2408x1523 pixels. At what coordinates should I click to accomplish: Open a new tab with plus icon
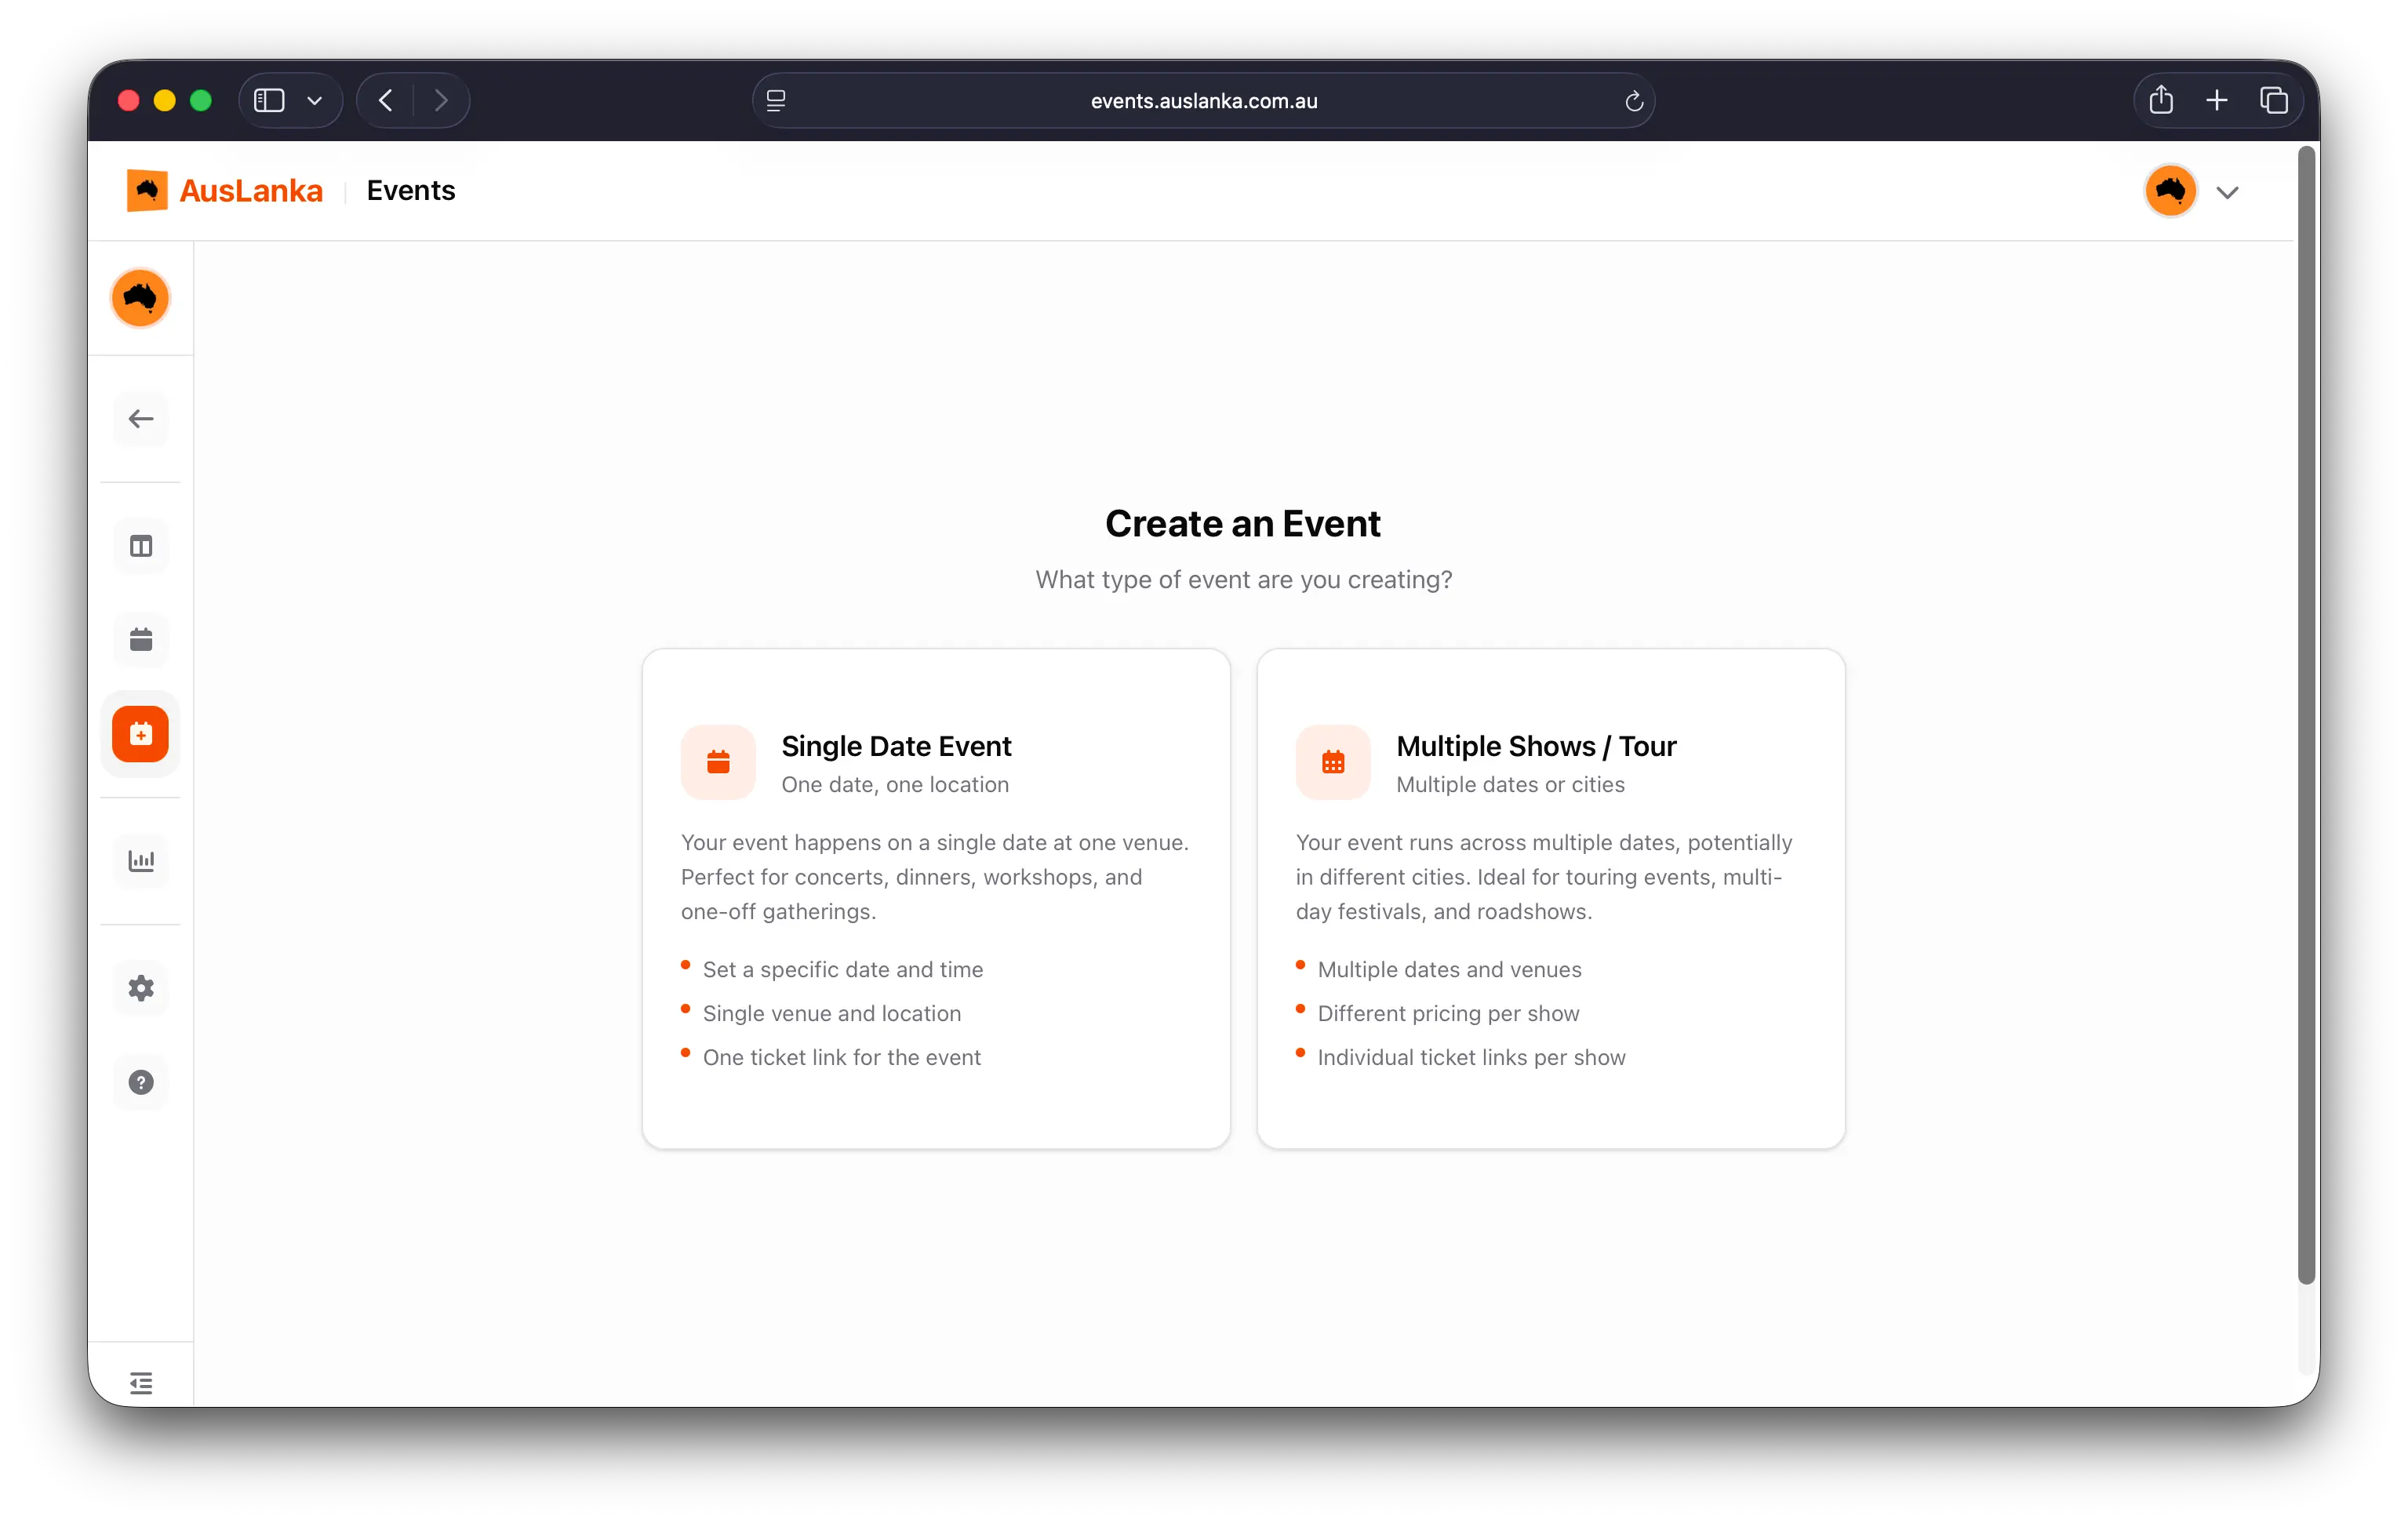coord(2217,100)
